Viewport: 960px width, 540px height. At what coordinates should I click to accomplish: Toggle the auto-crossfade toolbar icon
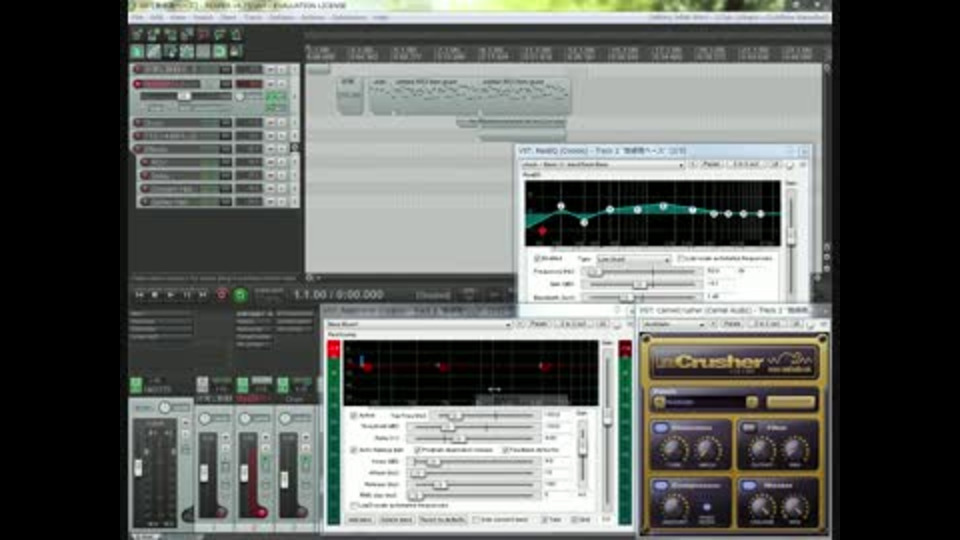point(137,51)
